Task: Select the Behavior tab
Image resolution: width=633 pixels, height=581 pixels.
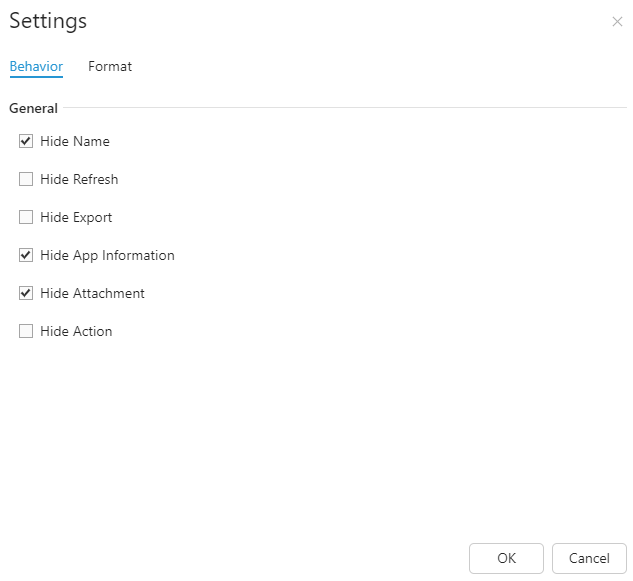Action: pos(36,66)
